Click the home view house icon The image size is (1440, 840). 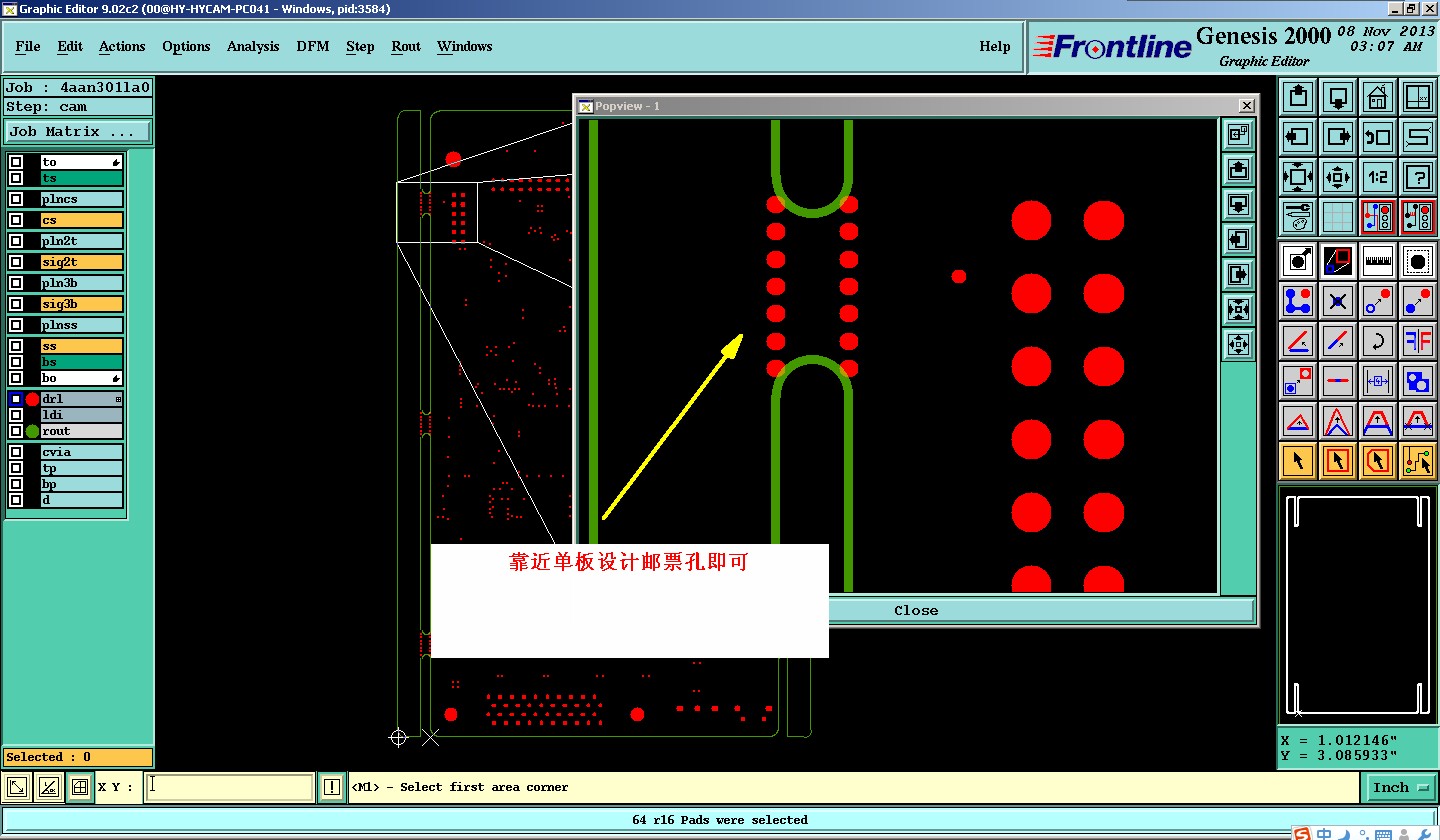click(x=1378, y=98)
